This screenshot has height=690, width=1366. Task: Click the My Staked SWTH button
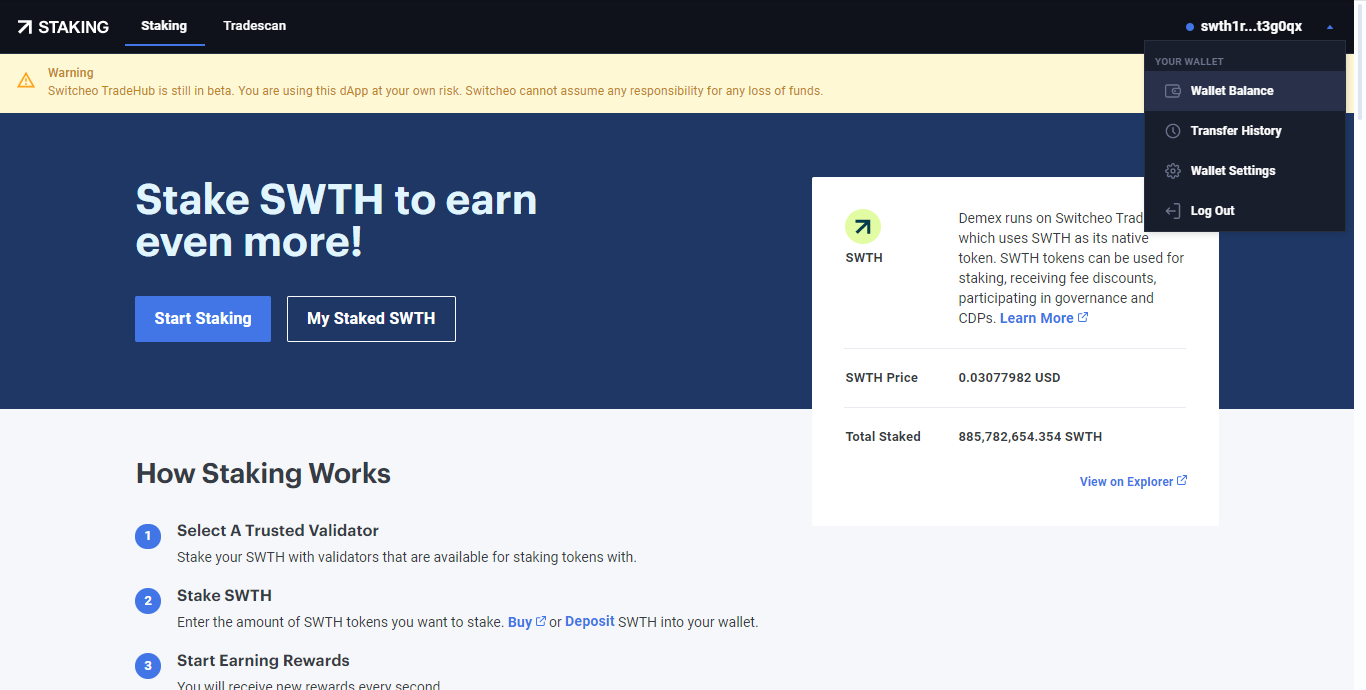371,319
